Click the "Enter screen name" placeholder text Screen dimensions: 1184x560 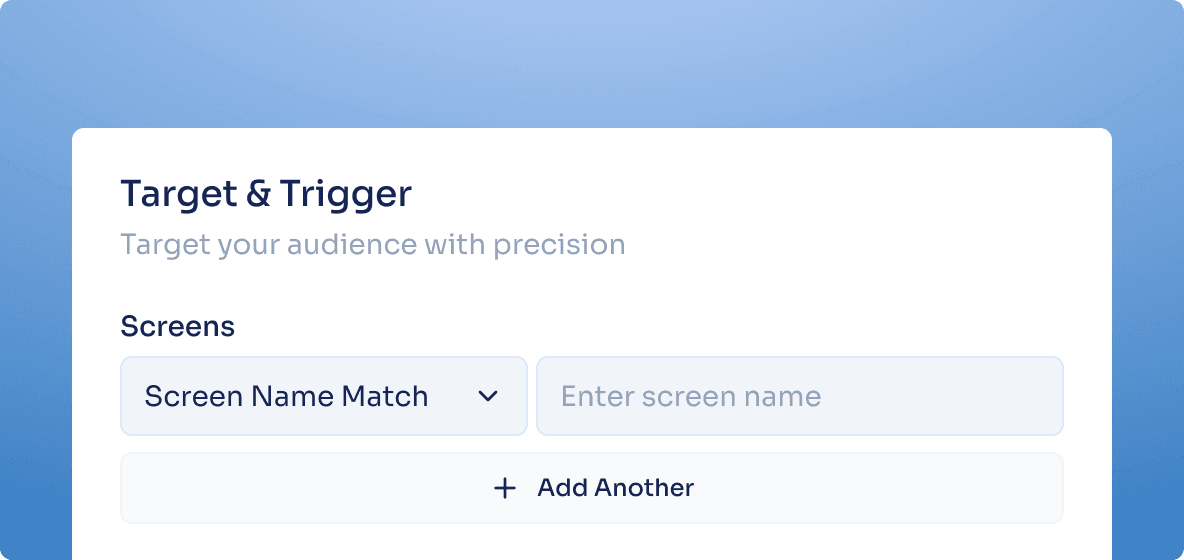pos(690,396)
